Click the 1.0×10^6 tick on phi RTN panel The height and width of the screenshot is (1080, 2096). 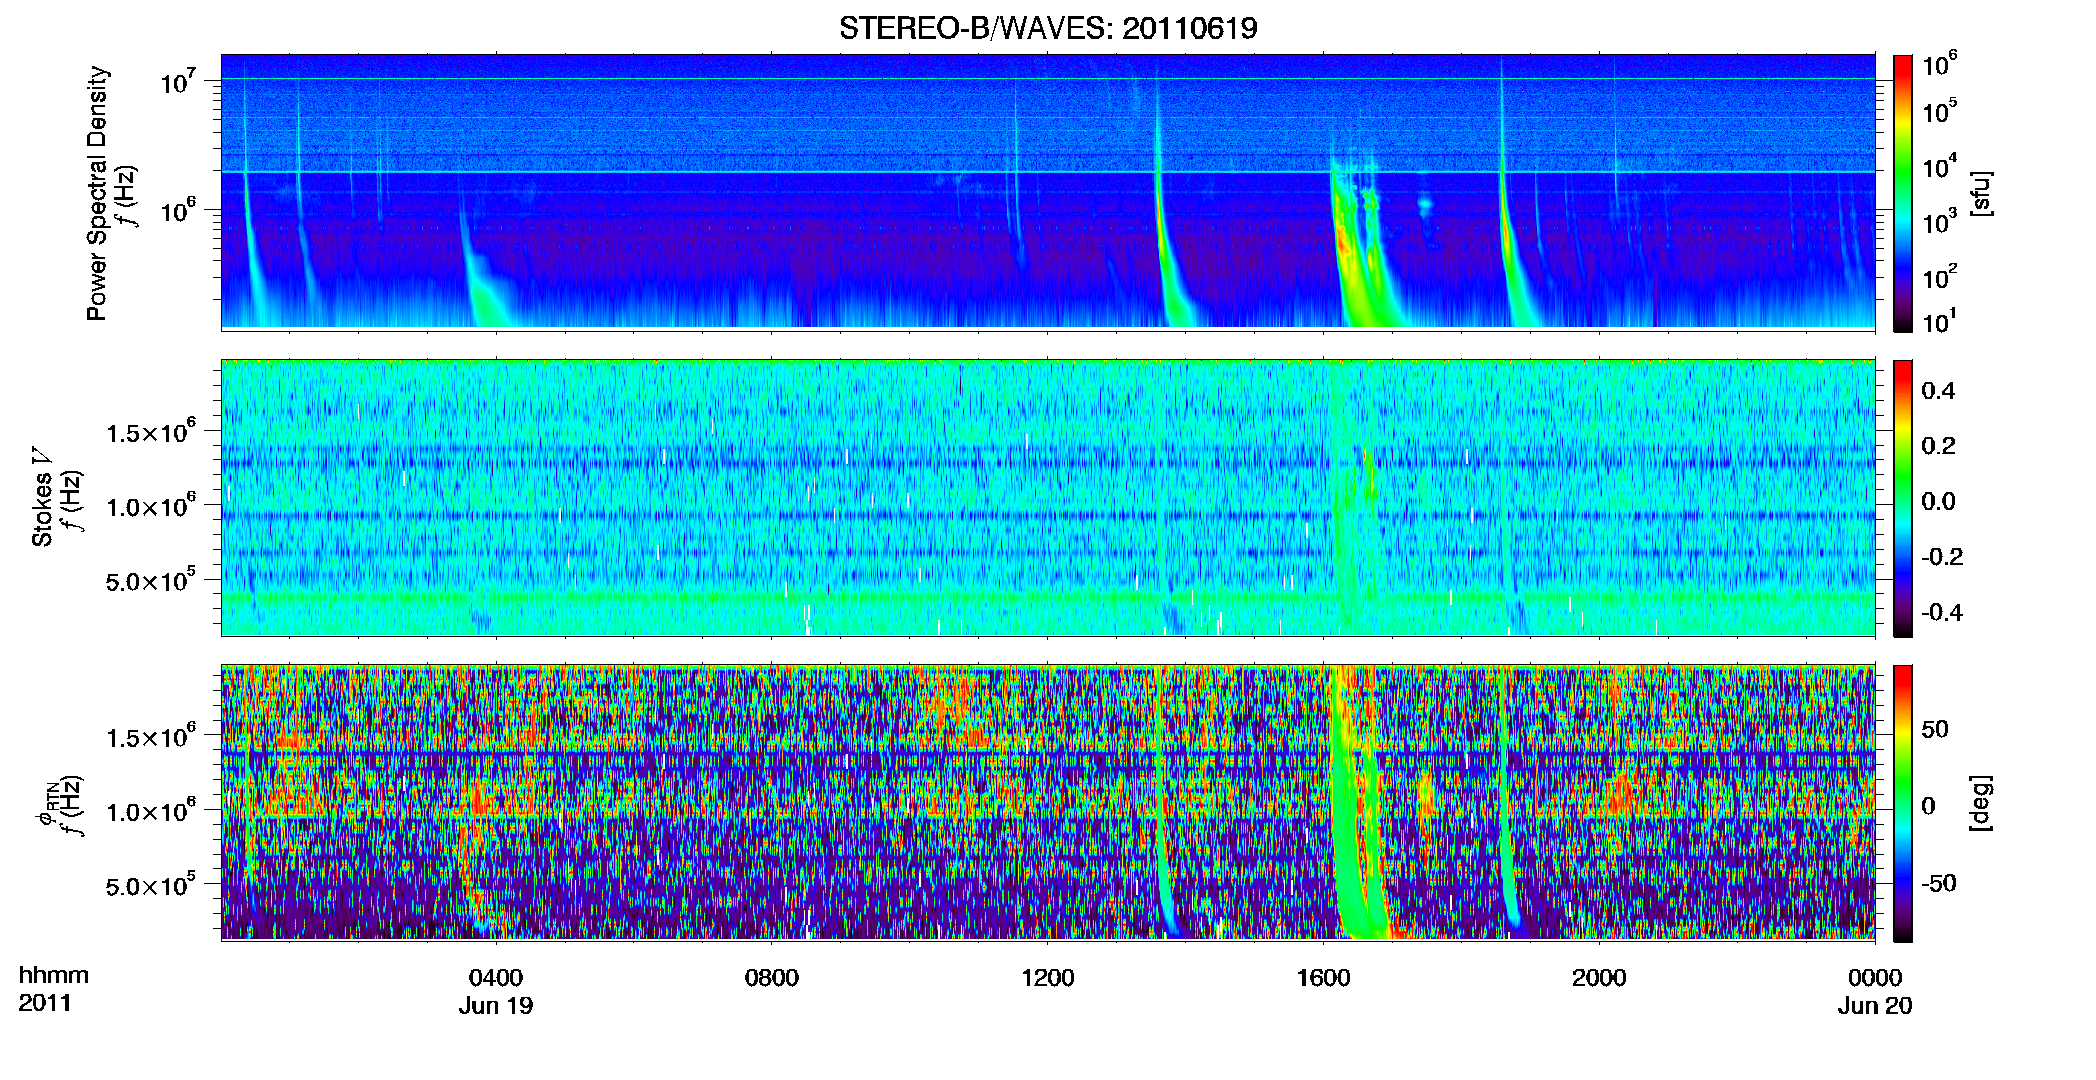[x=151, y=811]
